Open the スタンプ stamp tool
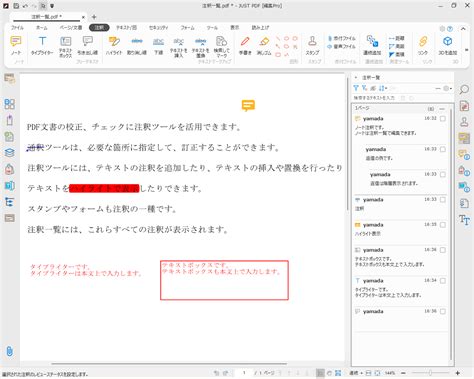Viewport: 474px width, 379px height. [x=312, y=45]
